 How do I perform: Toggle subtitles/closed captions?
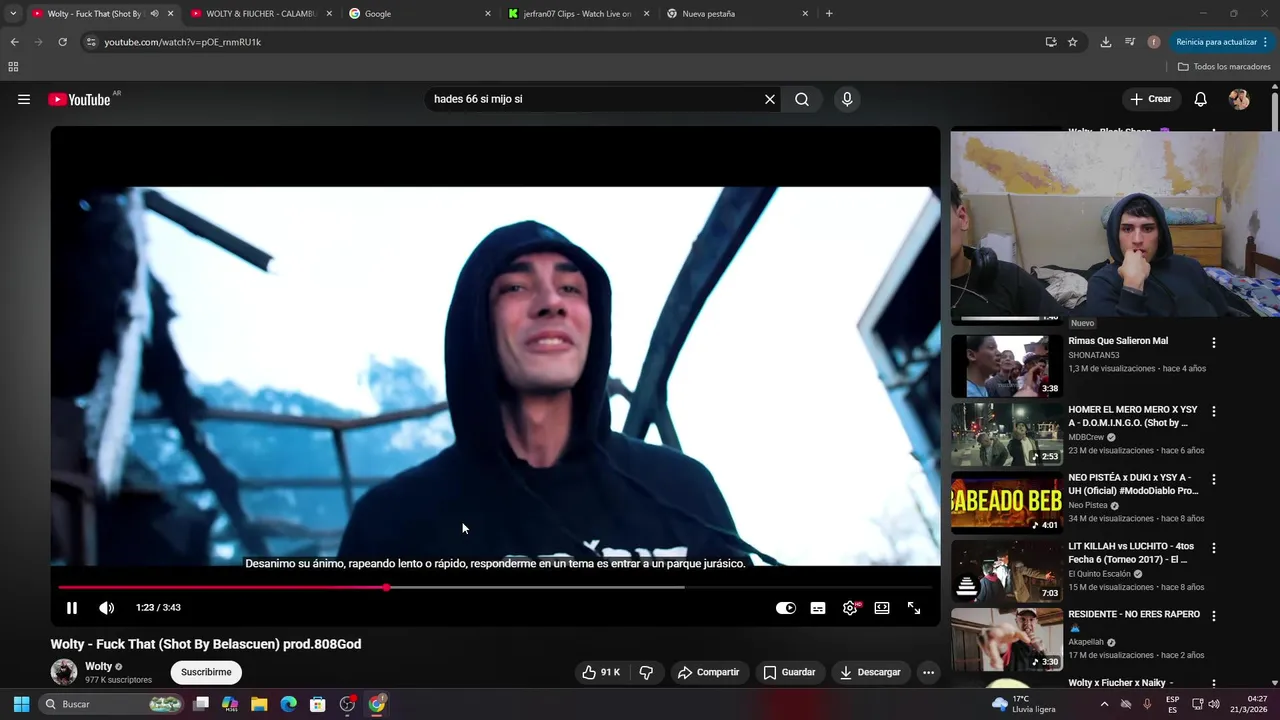[x=818, y=608]
